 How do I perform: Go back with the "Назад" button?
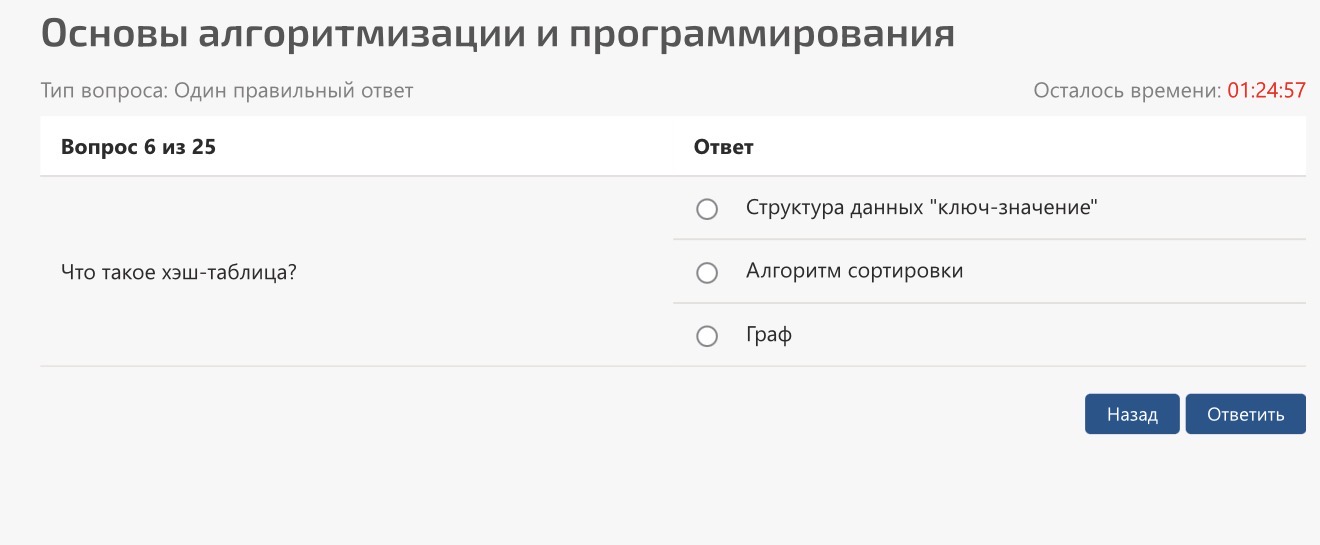click(1132, 414)
